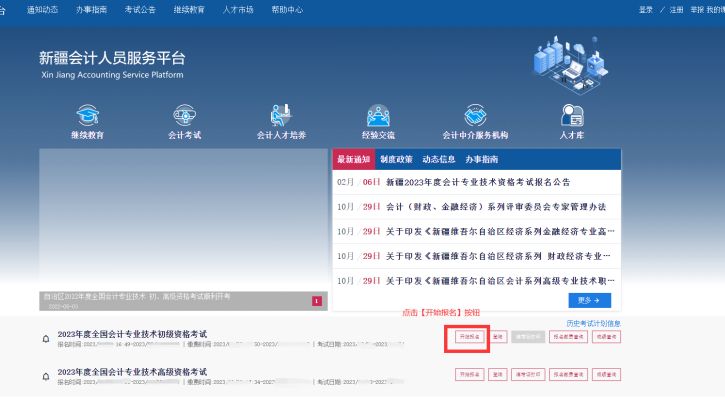Switch to the 制度政策 tab
This screenshot has width=725, height=398.
click(x=396, y=159)
